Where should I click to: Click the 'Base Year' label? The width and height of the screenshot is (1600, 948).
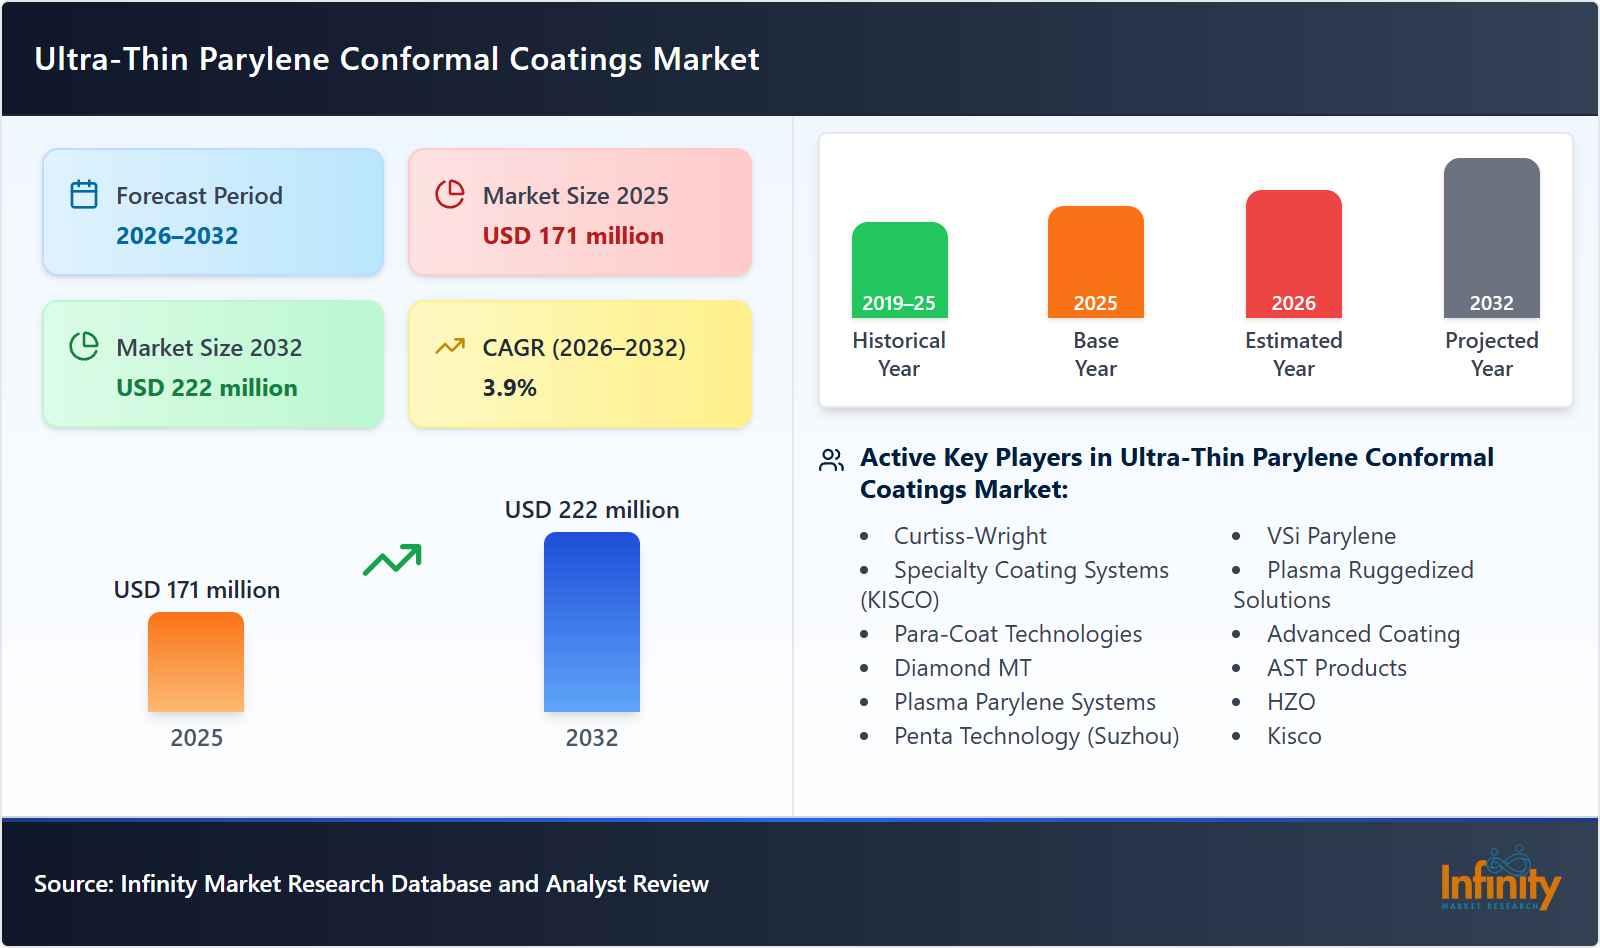[x=1096, y=354]
